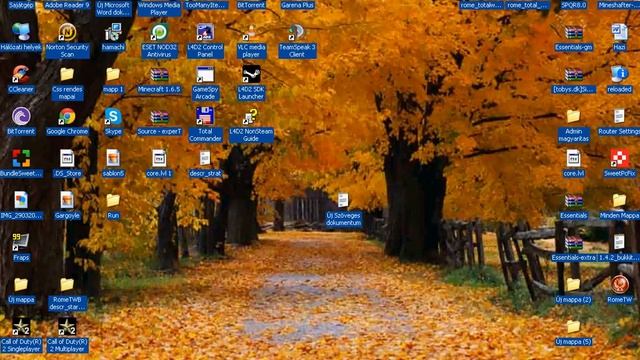Open the Router Settings file

620,117
